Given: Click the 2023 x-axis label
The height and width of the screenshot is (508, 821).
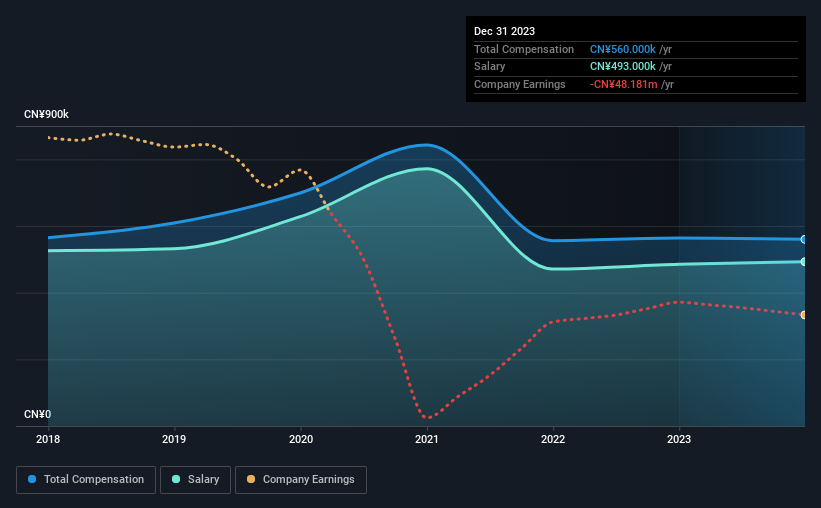Looking at the screenshot, I should 679,439.
